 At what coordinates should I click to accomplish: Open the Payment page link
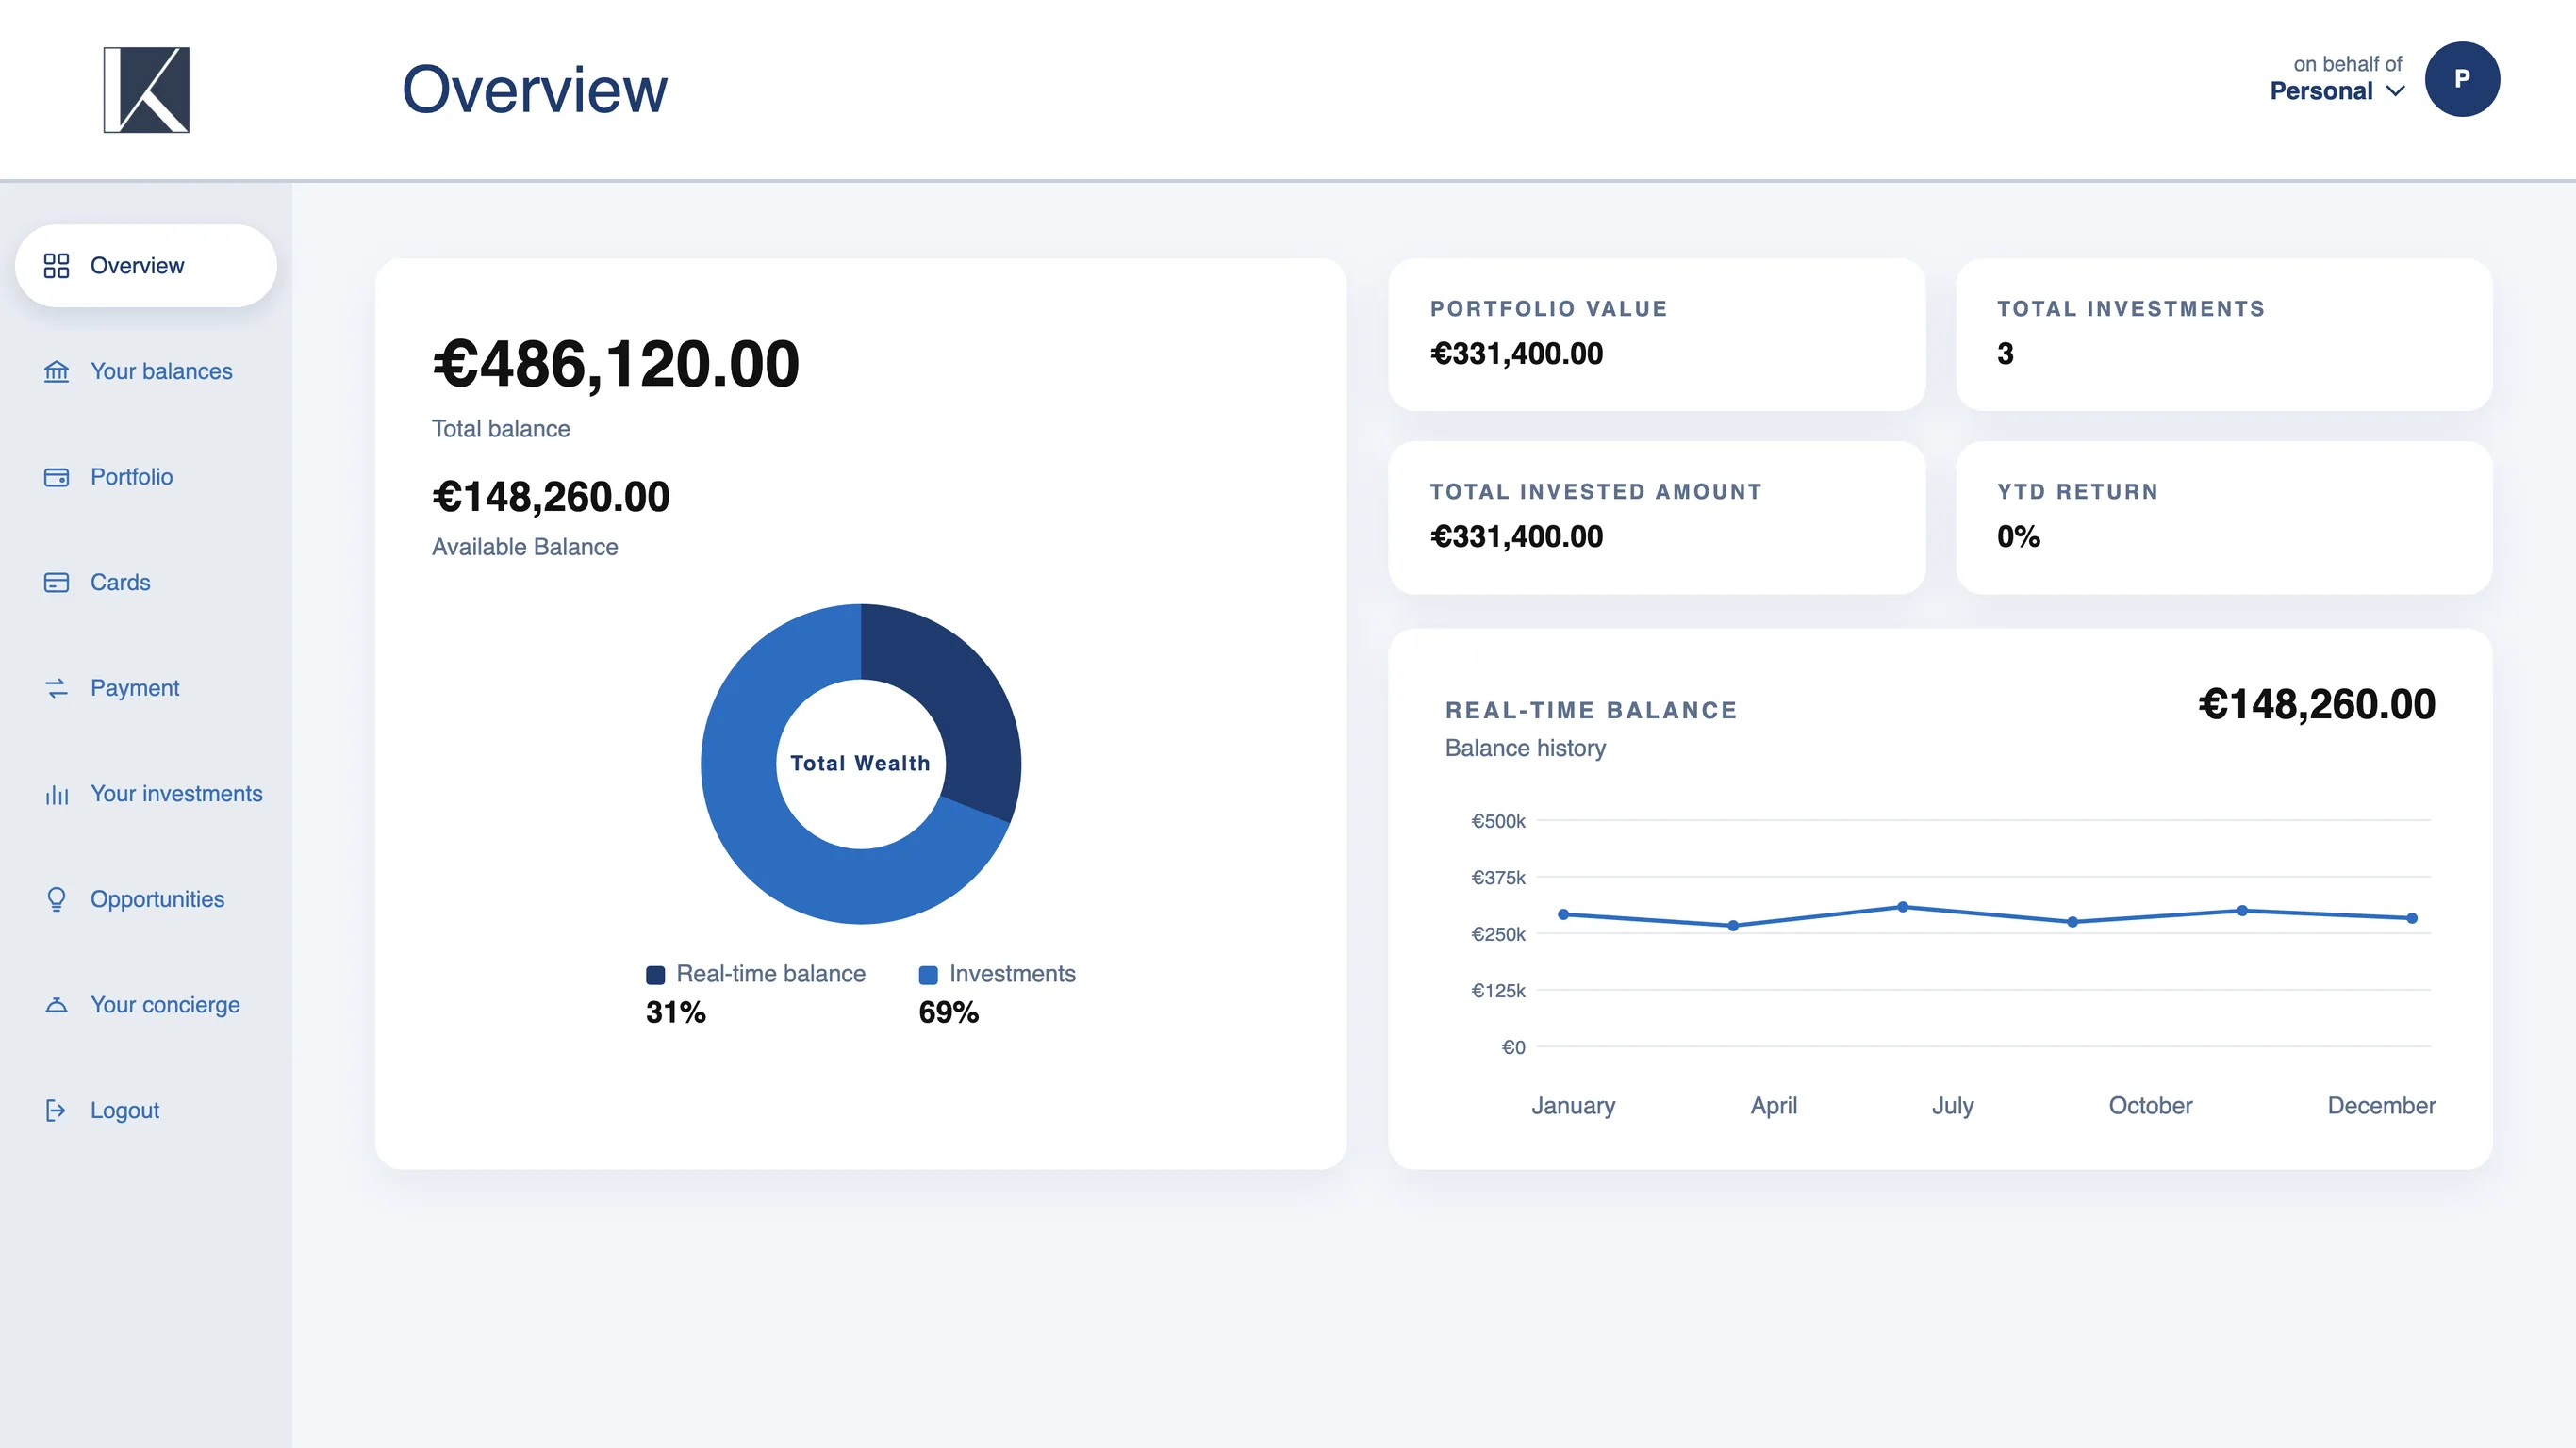[134, 688]
